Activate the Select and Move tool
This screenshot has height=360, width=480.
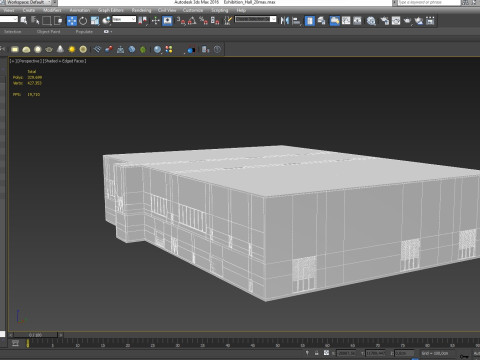click(72, 21)
